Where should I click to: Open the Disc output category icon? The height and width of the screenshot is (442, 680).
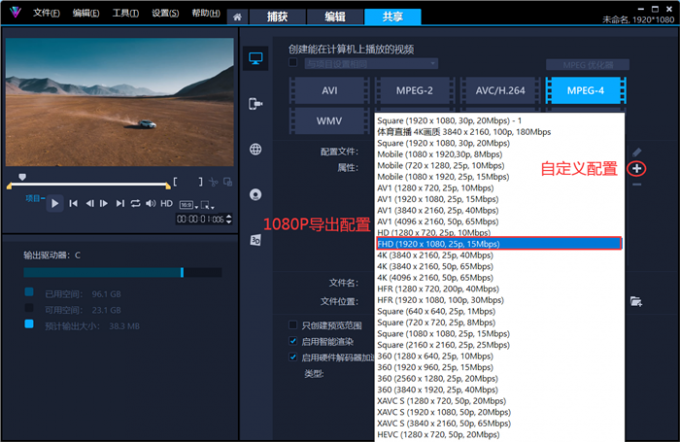click(256, 194)
